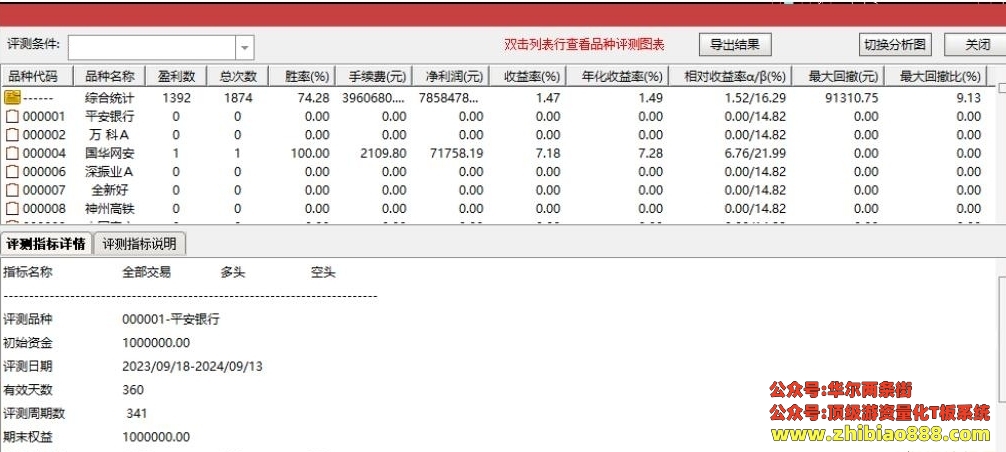Click stock code 000004
Screen dimensions: 1006x452
point(44,154)
